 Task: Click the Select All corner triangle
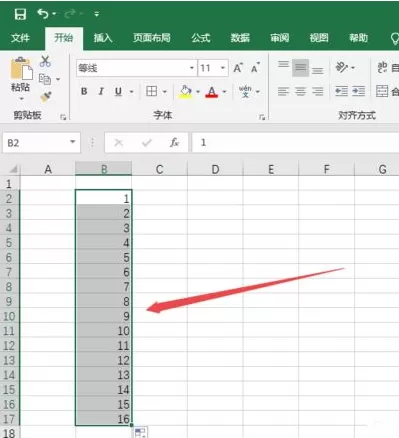(x=13, y=169)
